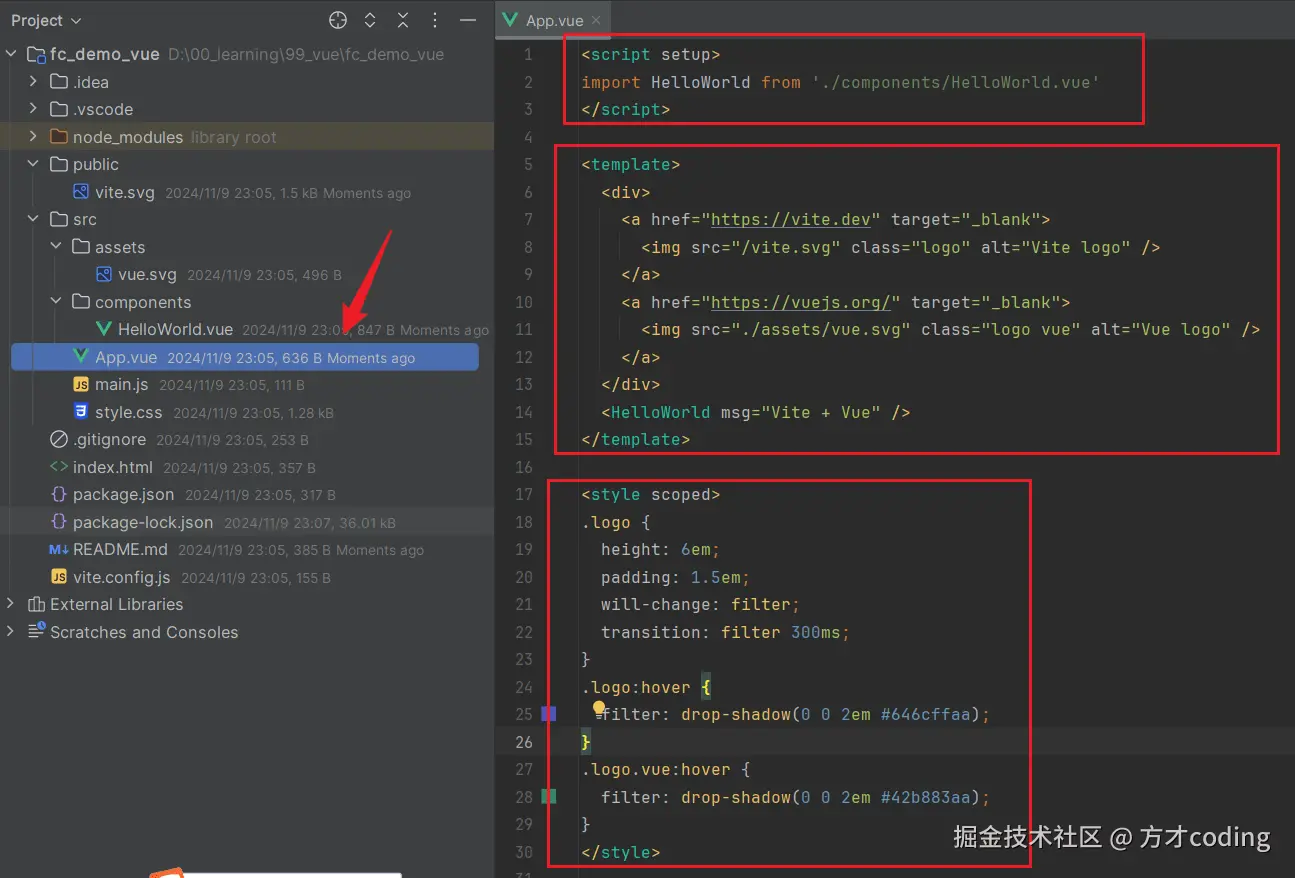This screenshot has height=878, width=1295.
Task: Click the icon beside Scratches and Consoles
Action: click(x=36, y=632)
